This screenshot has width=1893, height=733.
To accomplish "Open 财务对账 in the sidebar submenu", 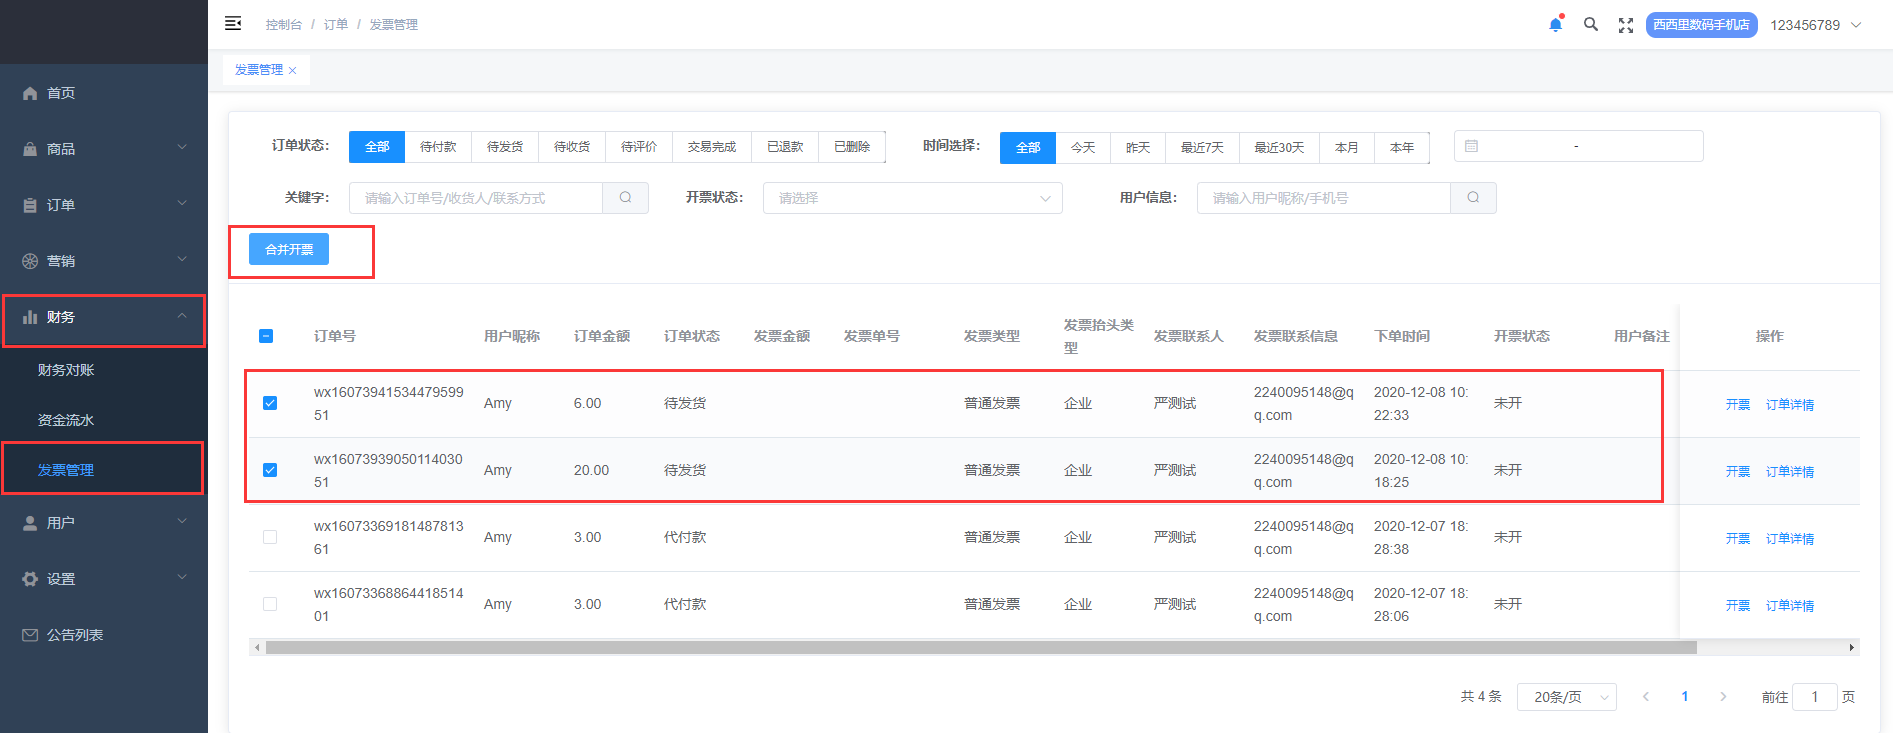I will 66,370.
